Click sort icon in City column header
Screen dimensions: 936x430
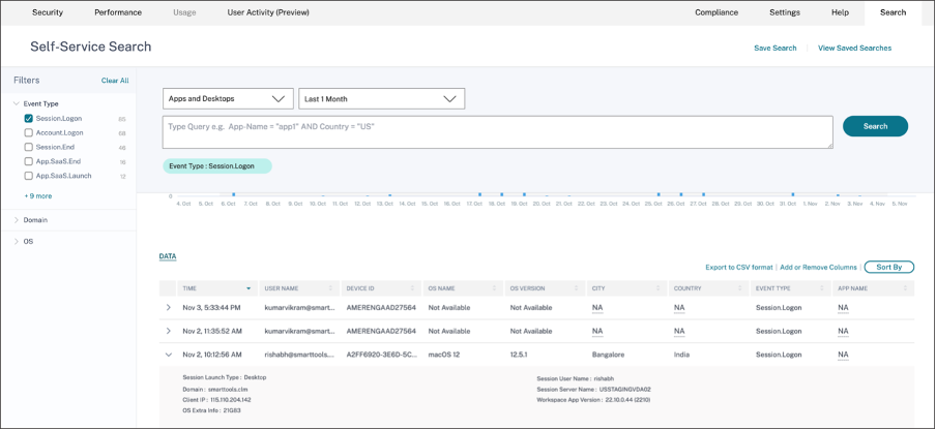coord(661,288)
